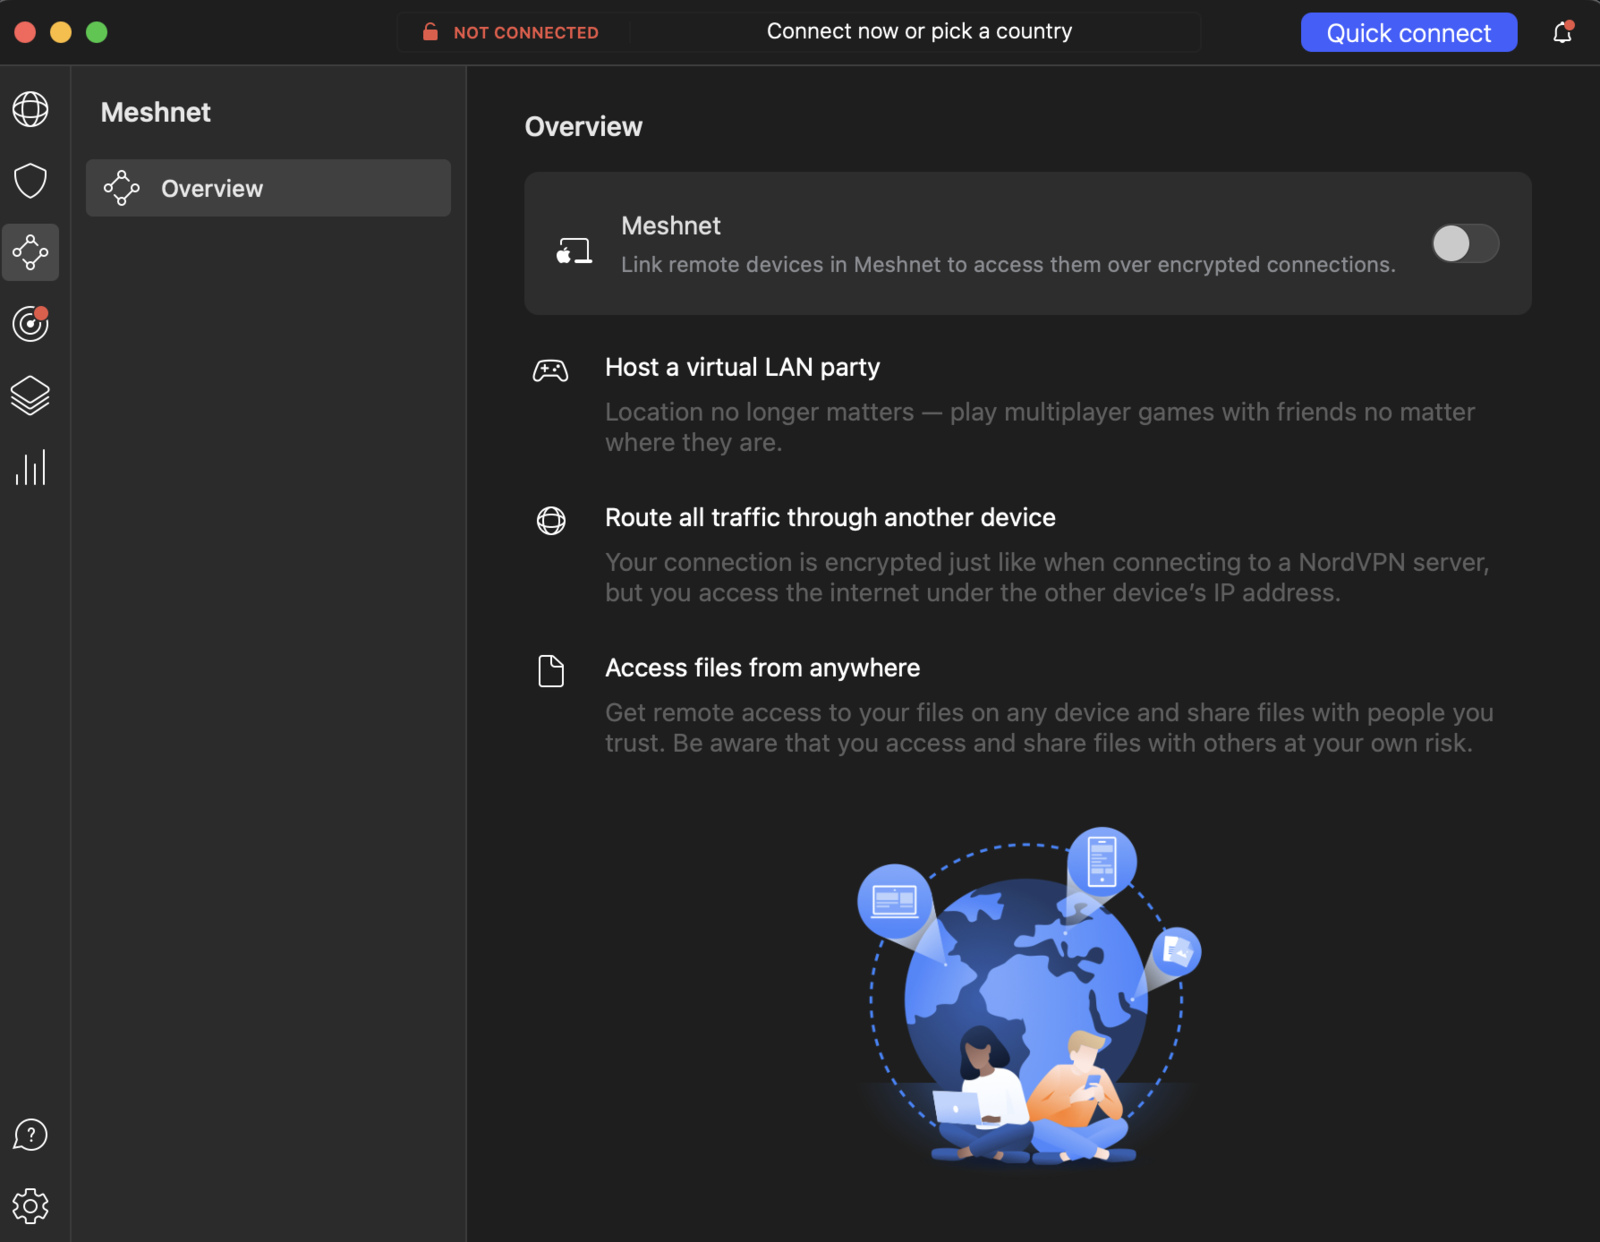This screenshot has height=1242, width=1600.
Task: Enable the Meshnet toggle switch
Action: click(x=1465, y=244)
